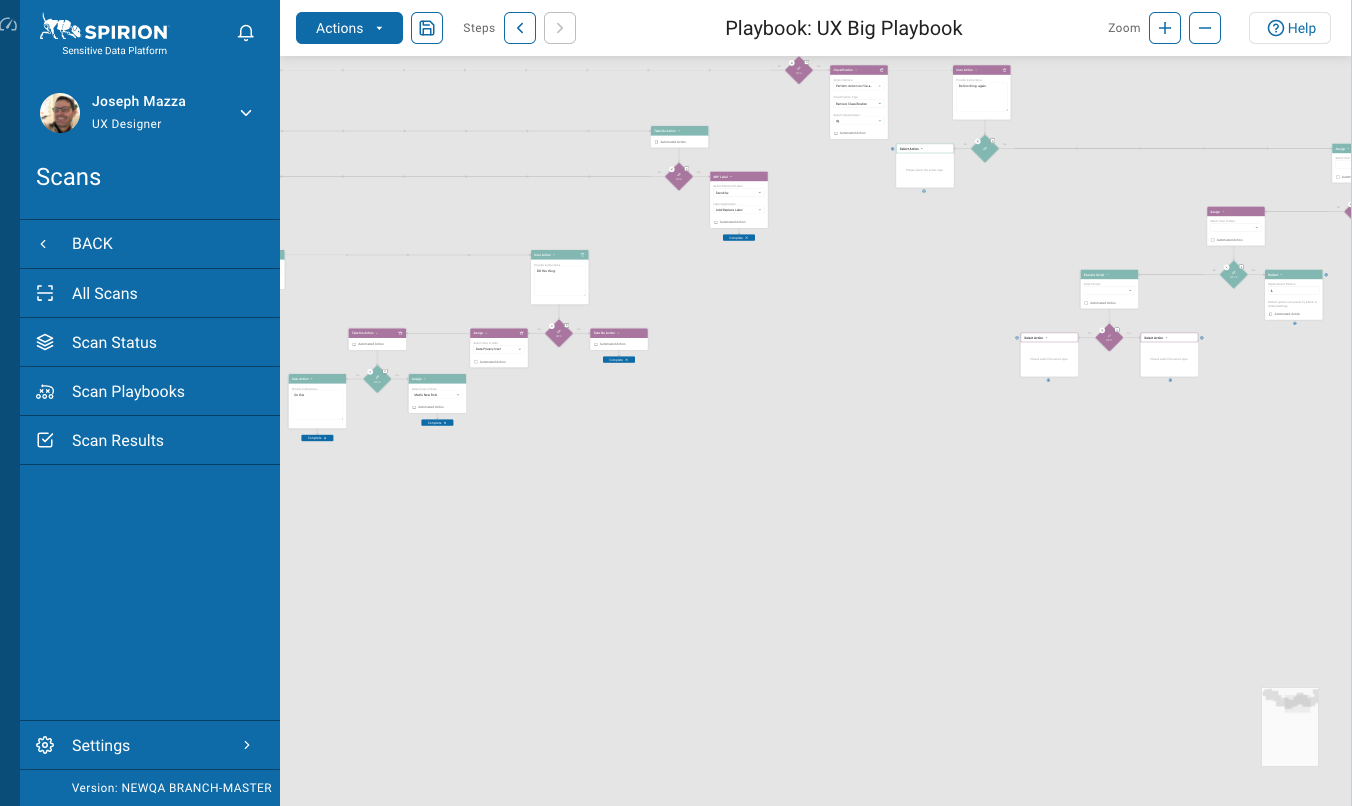
Task: Open All Scans in the sidebar
Action: pyautogui.click(x=105, y=294)
